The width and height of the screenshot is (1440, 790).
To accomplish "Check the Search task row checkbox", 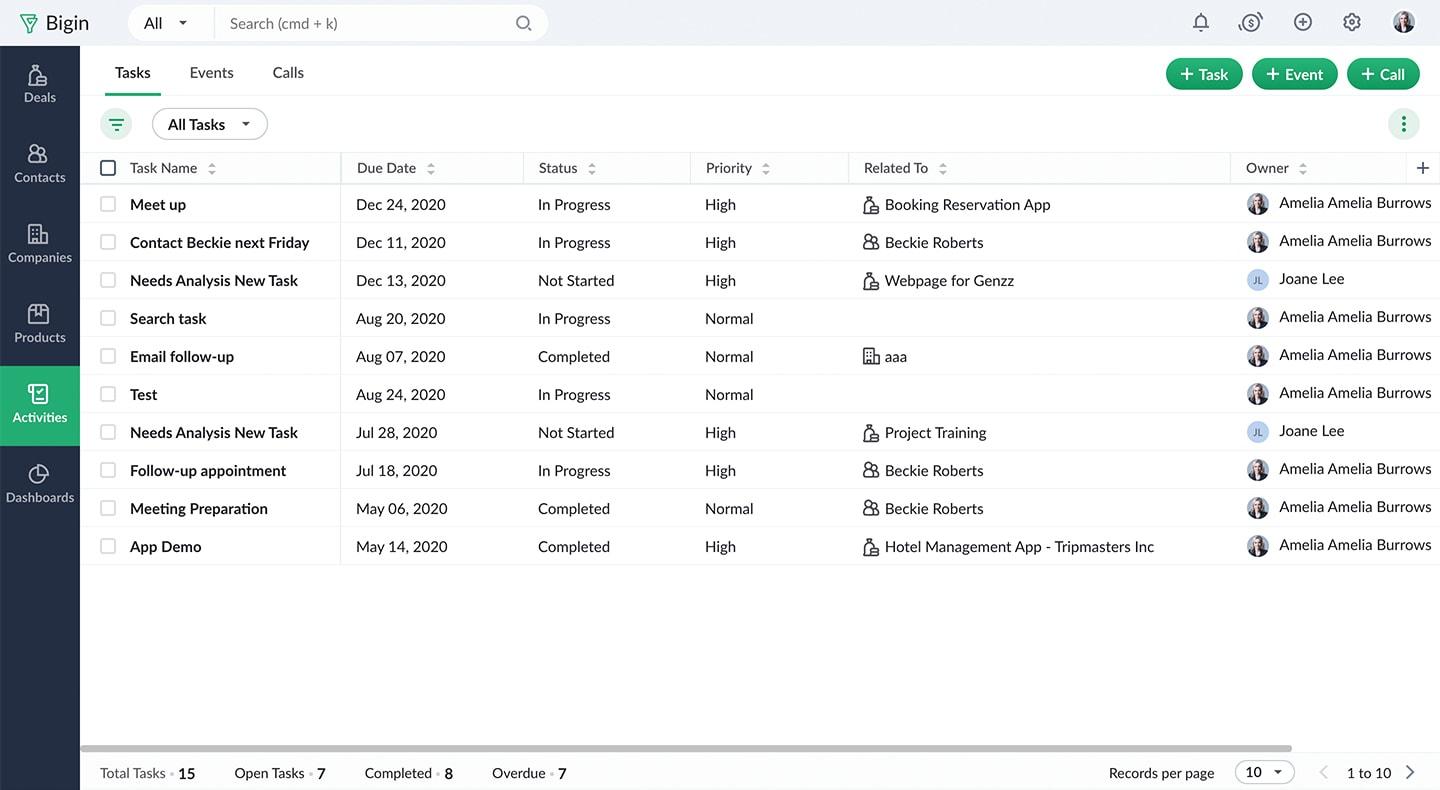I will click(108, 318).
